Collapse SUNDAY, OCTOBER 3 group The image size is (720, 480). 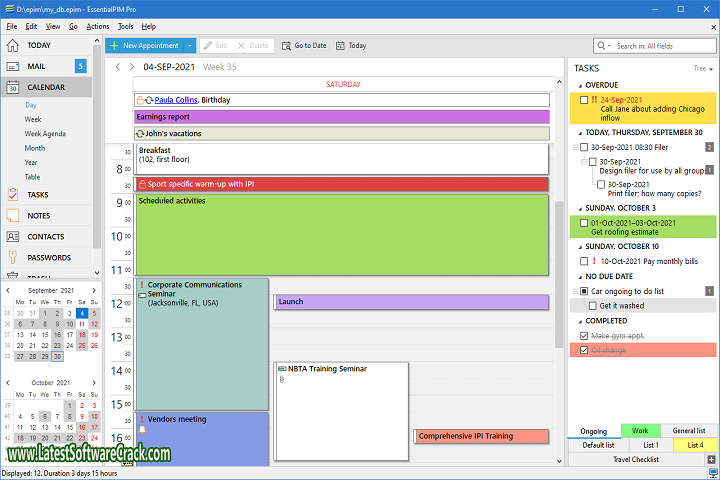click(x=580, y=209)
